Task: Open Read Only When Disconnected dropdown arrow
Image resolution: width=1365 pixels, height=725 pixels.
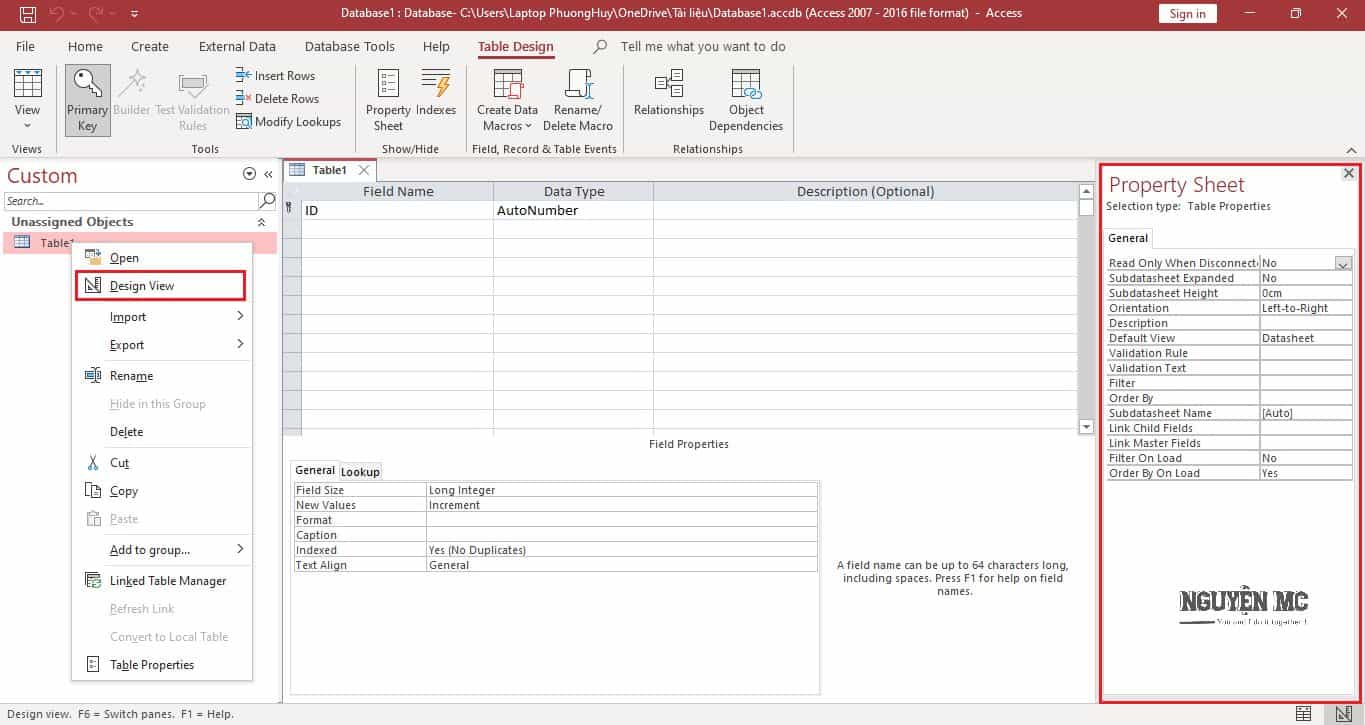Action: tap(1343, 263)
